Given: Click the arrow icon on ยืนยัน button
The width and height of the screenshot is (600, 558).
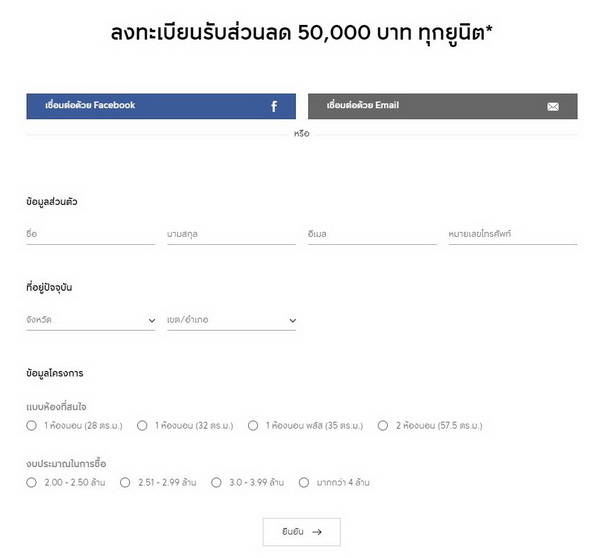Looking at the screenshot, I should click(x=317, y=532).
